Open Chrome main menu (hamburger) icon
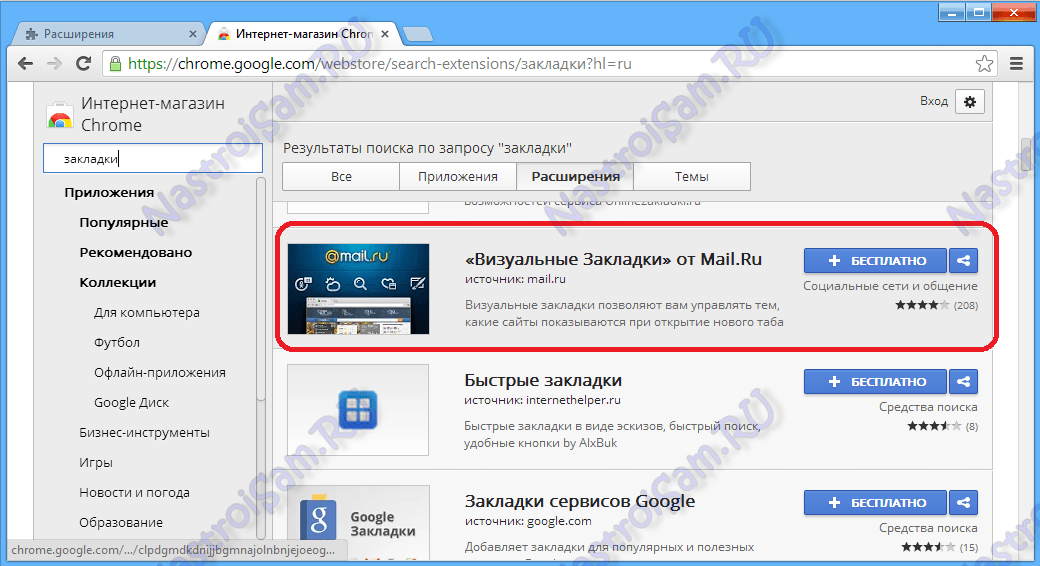Viewport: 1040px width, 566px height. 1016,64
